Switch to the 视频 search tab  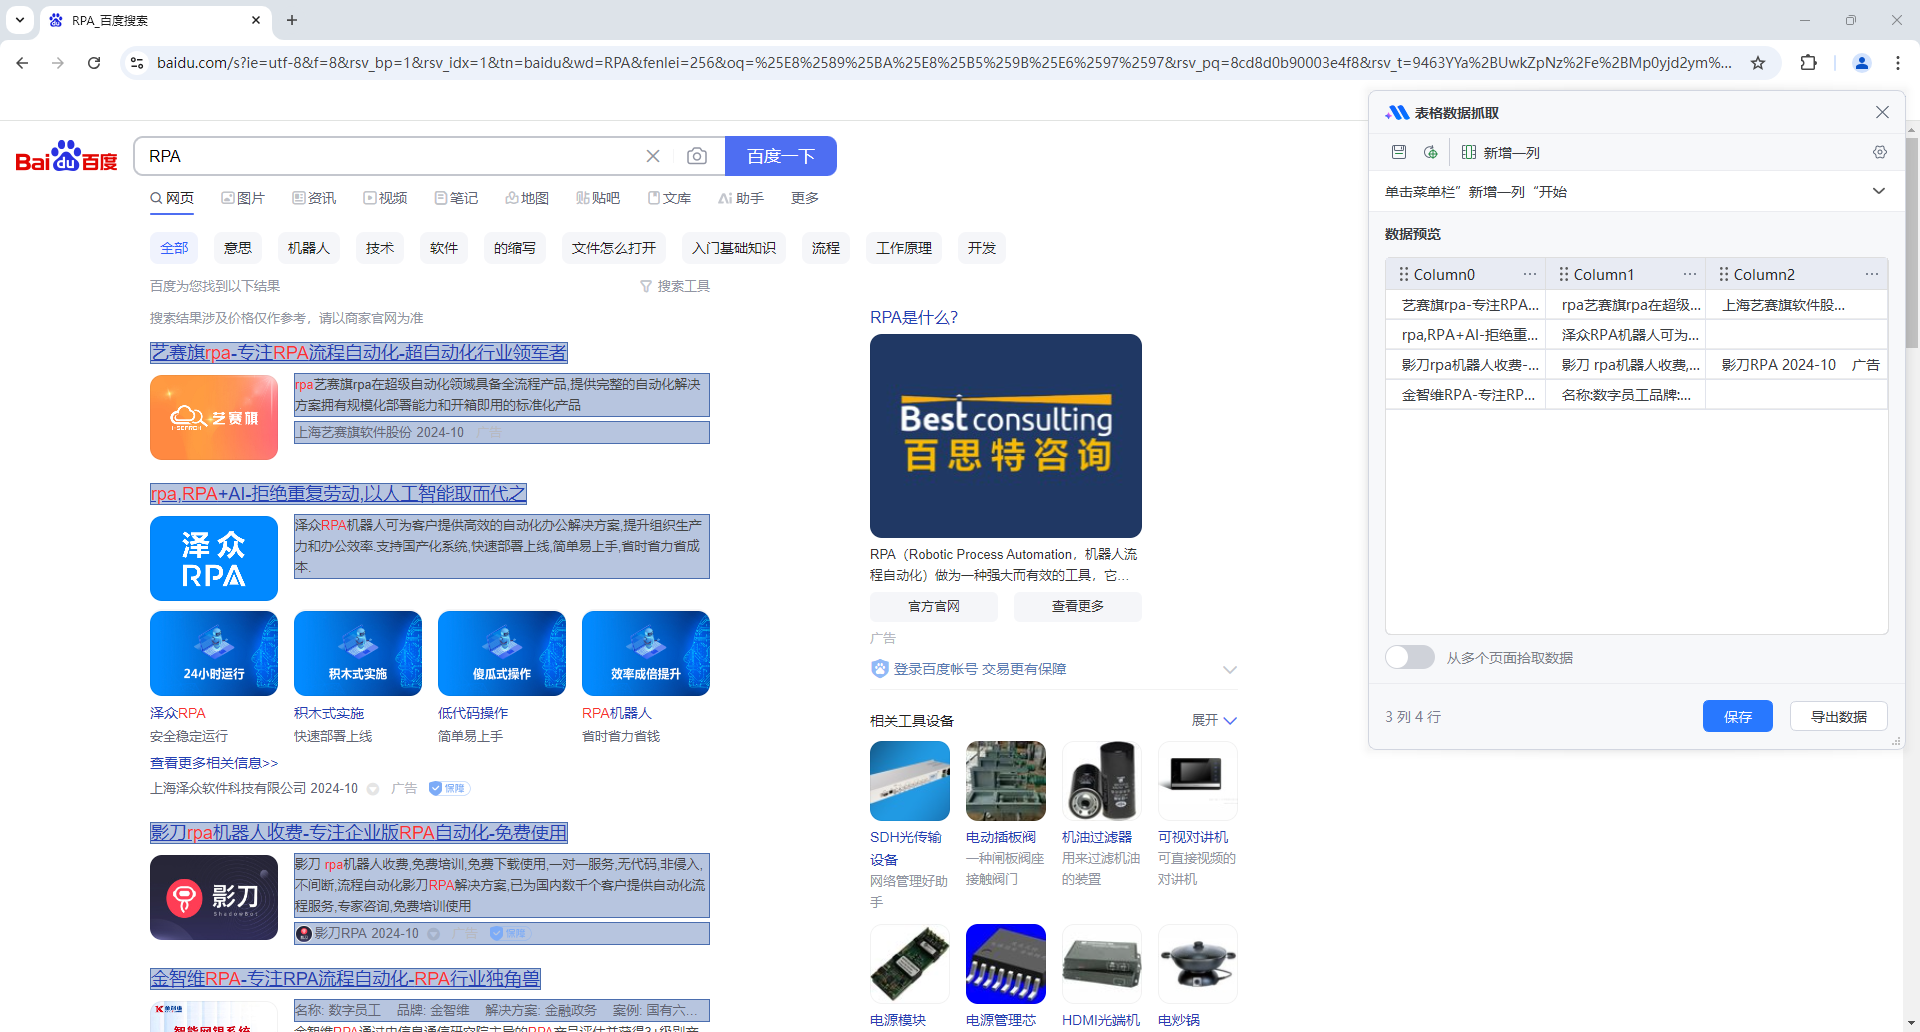coord(386,198)
